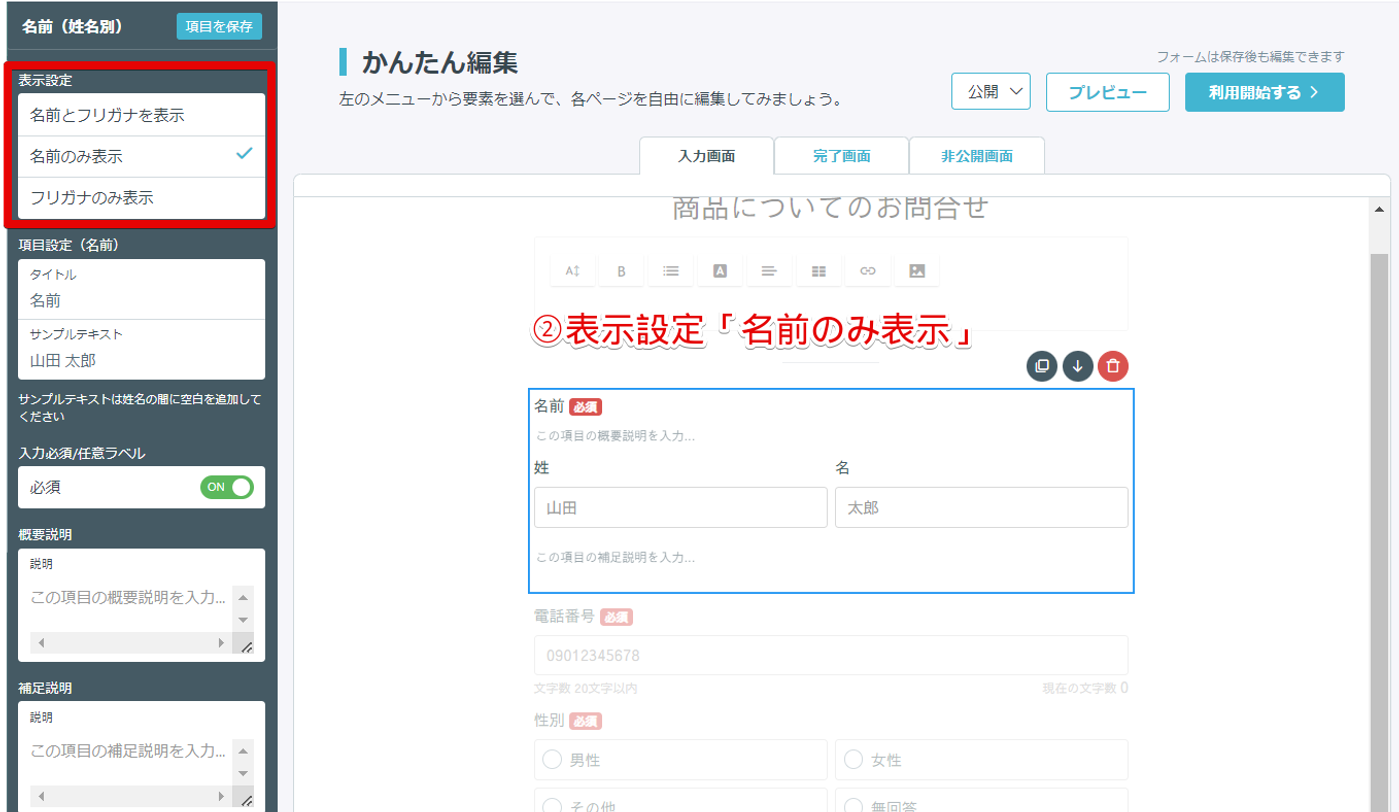Click the form preview scrollbar up arrow
The height and width of the screenshot is (812, 1399).
click(1379, 209)
